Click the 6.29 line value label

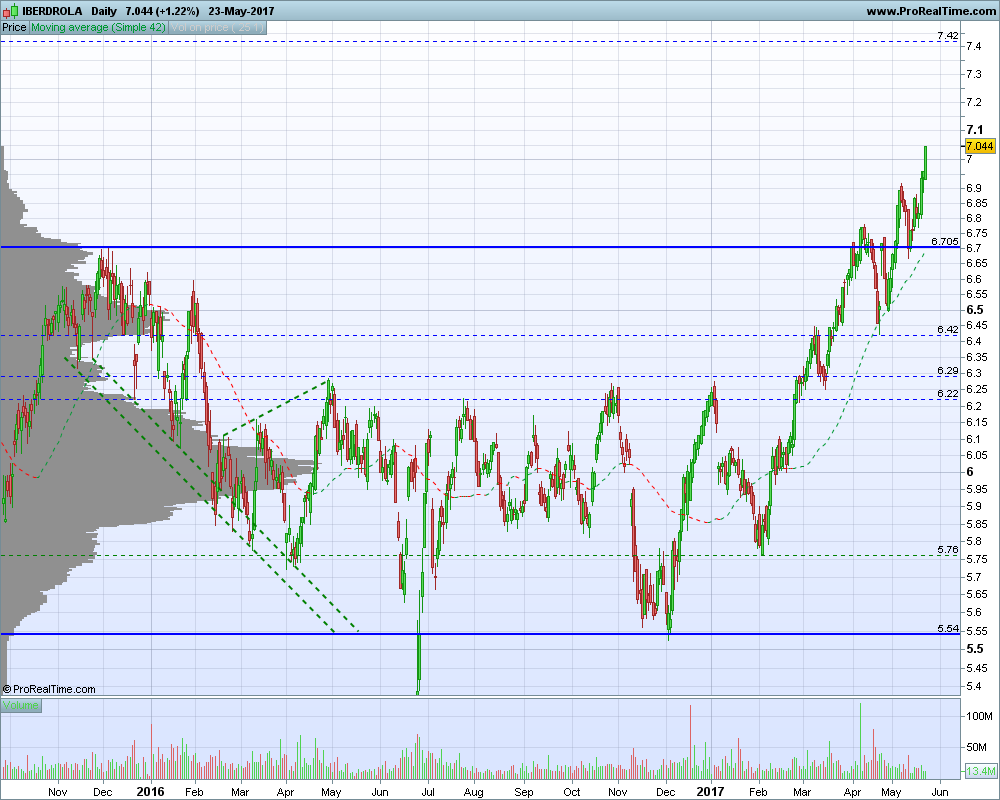click(948, 371)
